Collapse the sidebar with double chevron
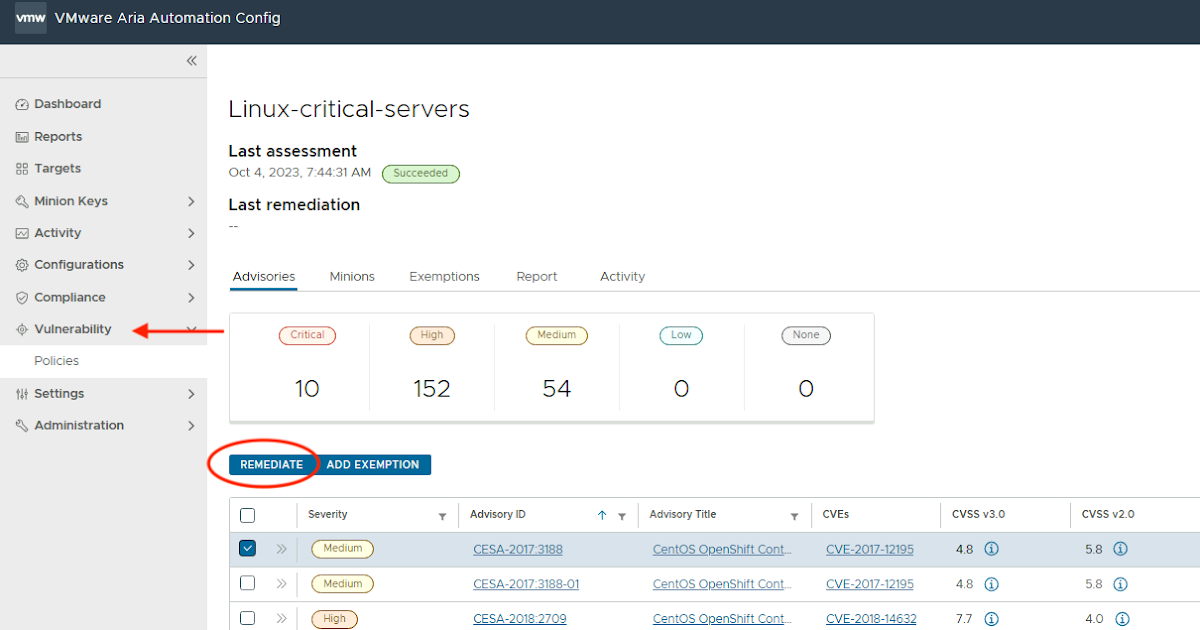Screen dimensions: 1200x630 (x=191, y=61)
